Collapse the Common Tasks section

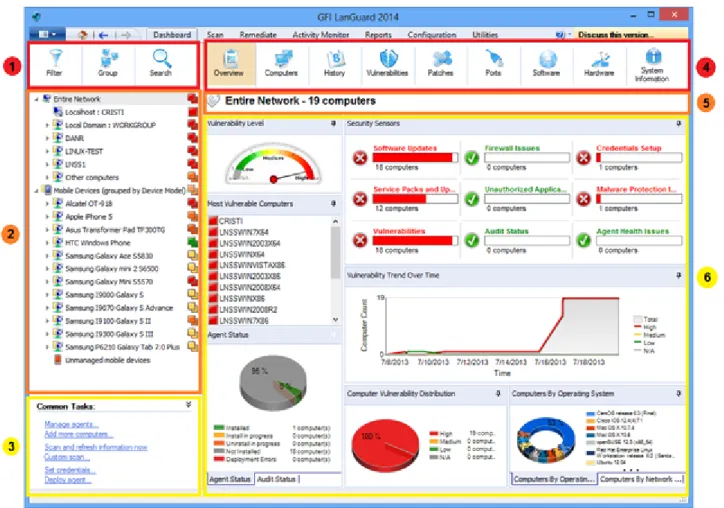[x=188, y=405]
